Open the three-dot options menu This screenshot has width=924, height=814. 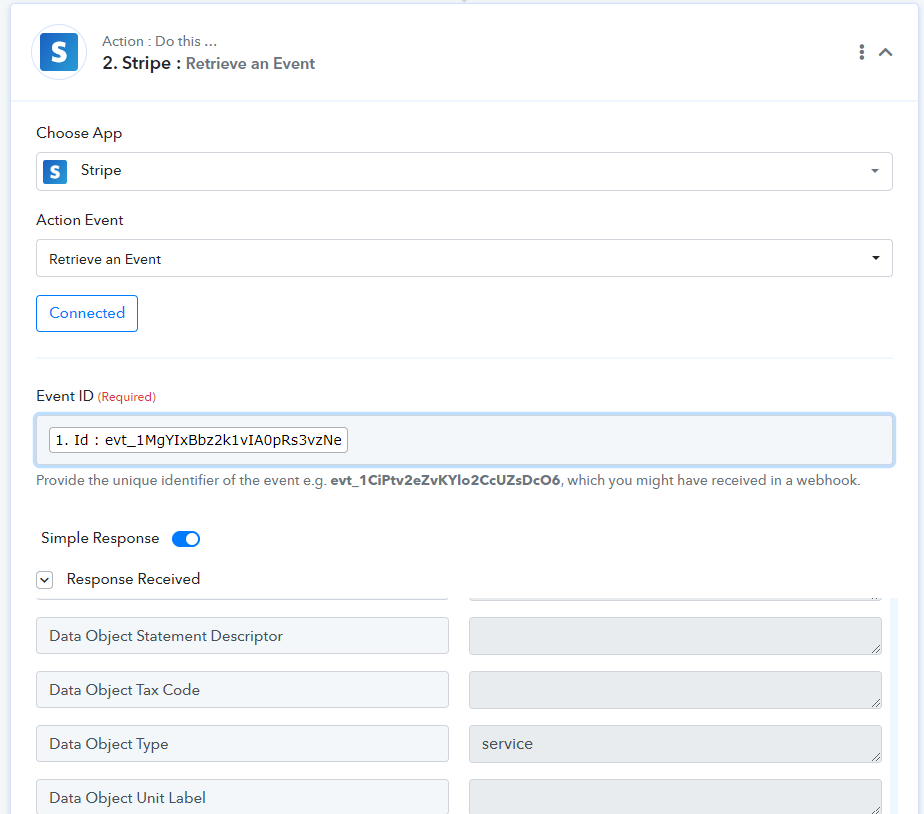pos(862,52)
